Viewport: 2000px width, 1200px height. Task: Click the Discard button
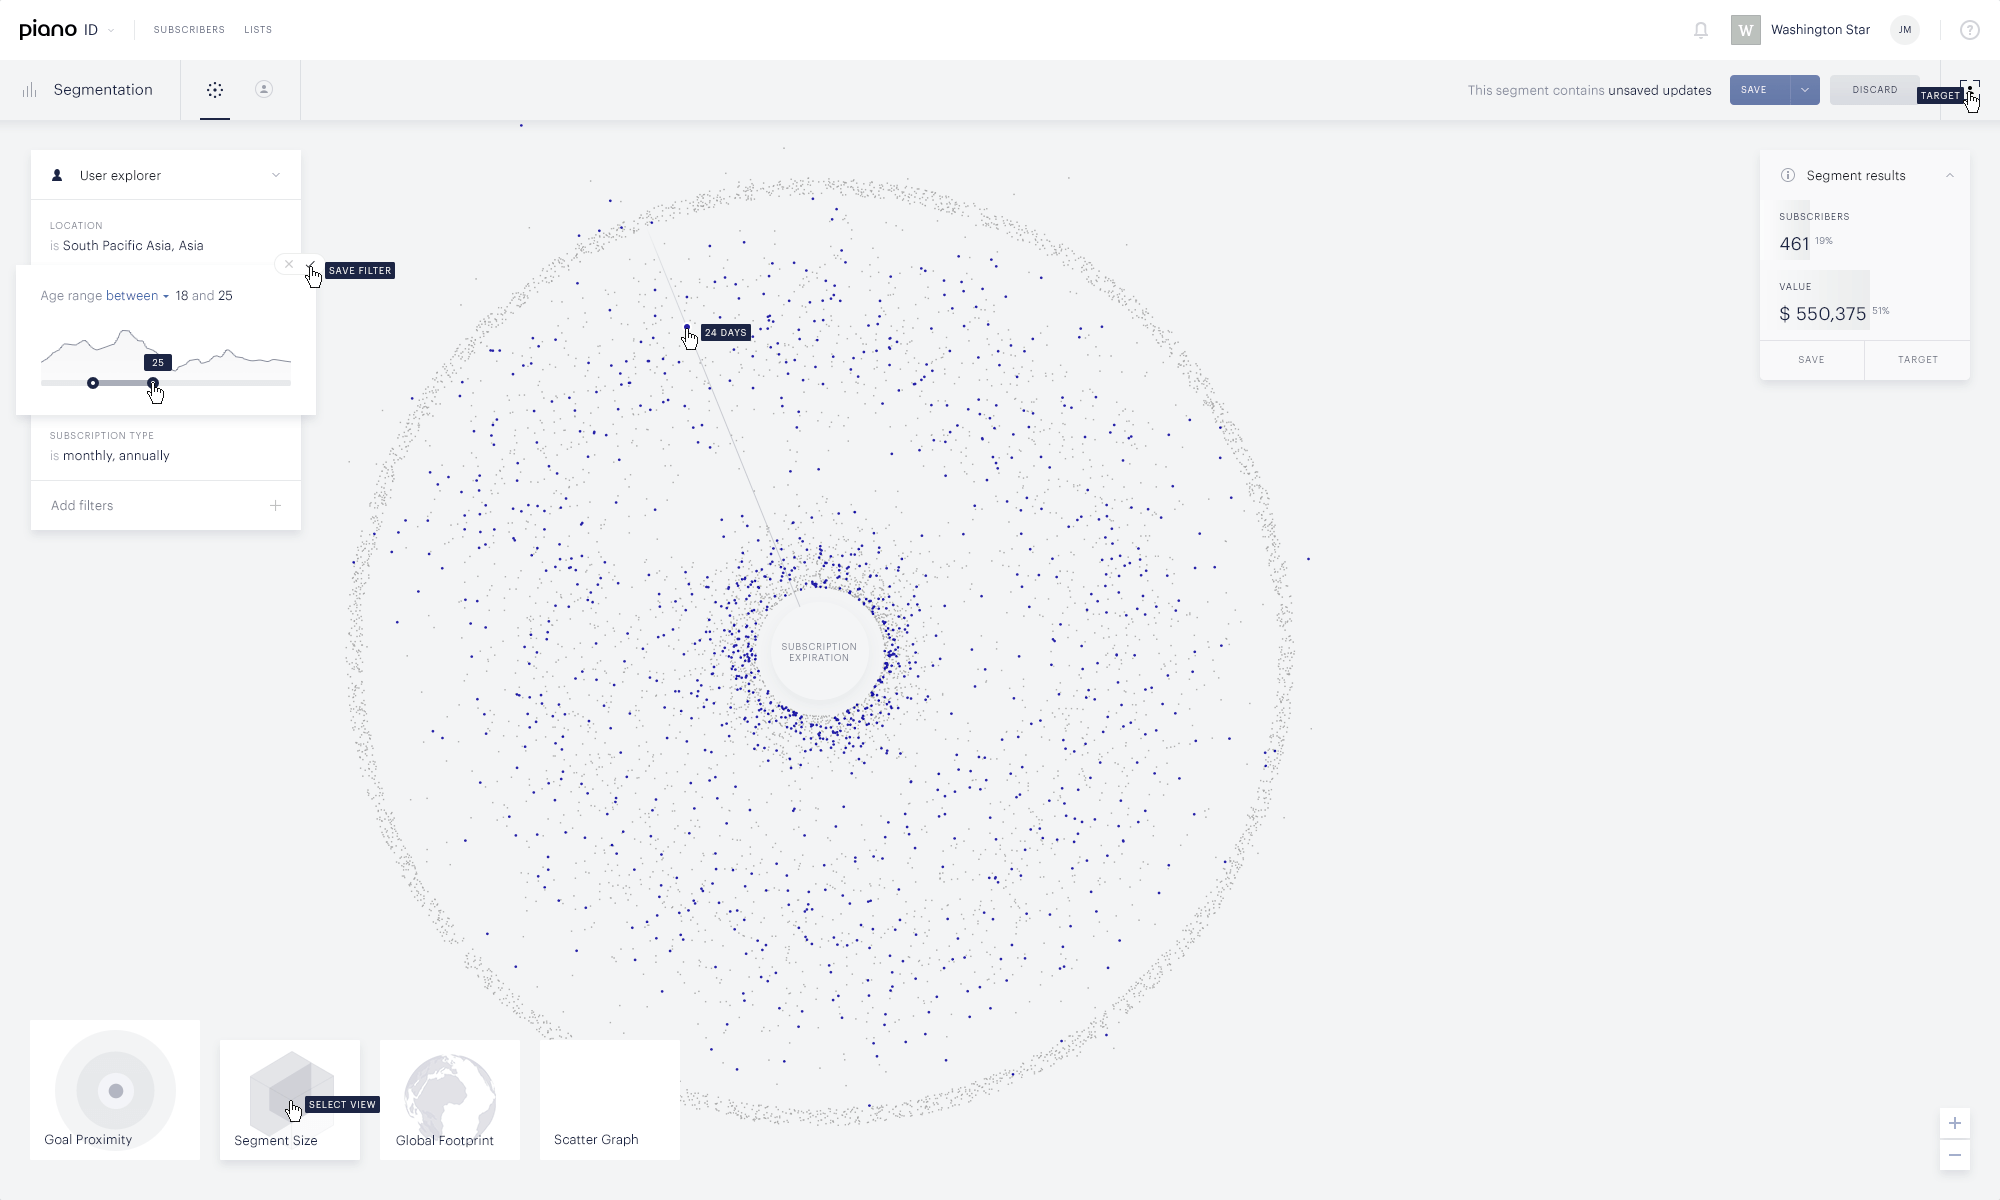[x=1873, y=90]
